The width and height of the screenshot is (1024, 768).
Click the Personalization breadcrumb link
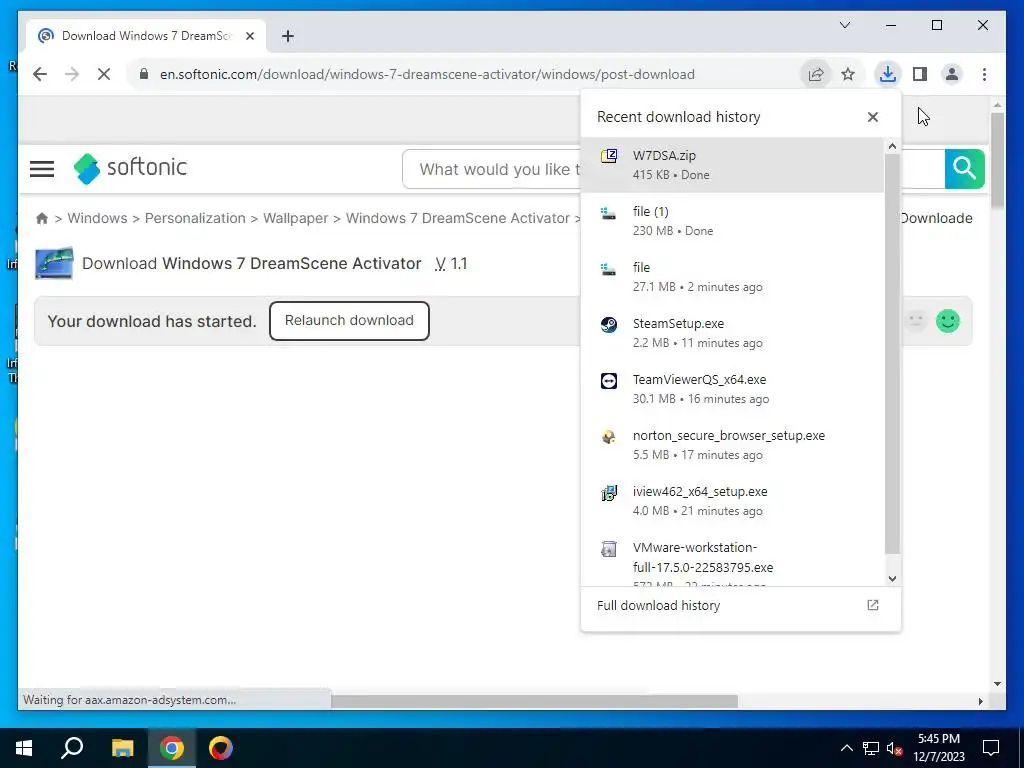[195, 218]
